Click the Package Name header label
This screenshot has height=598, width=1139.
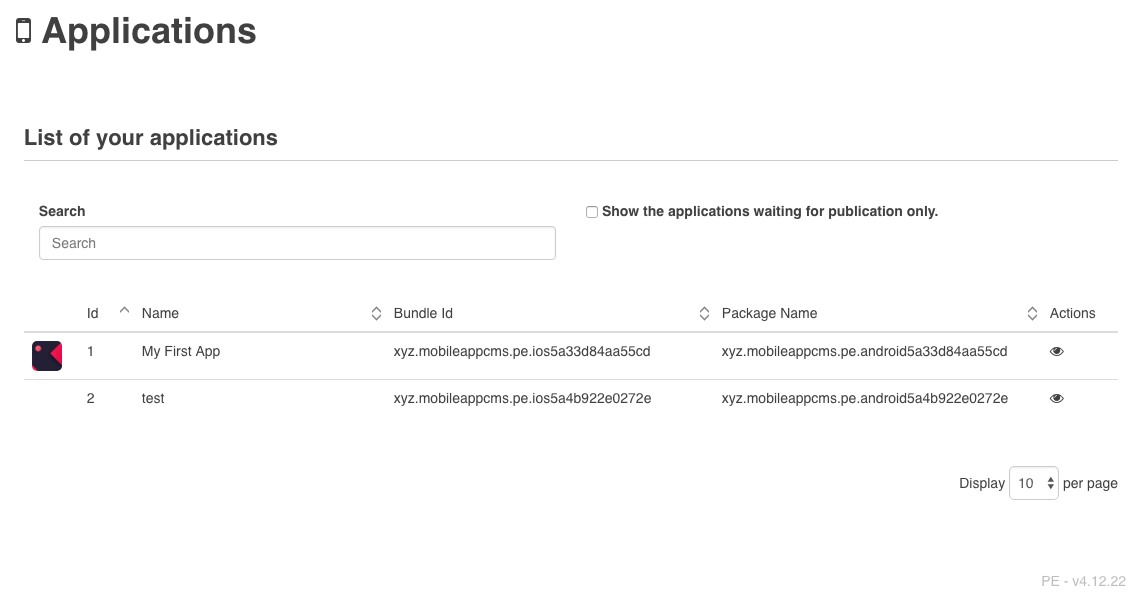click(x=769, y=314)
